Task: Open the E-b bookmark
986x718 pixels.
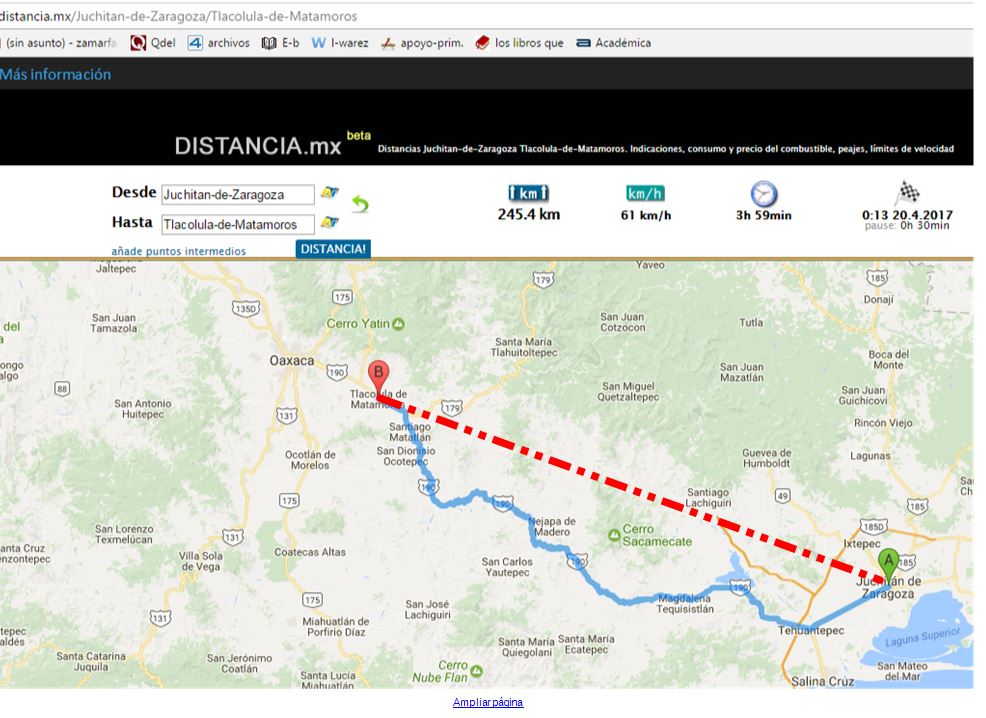Action: coord(280,43)
